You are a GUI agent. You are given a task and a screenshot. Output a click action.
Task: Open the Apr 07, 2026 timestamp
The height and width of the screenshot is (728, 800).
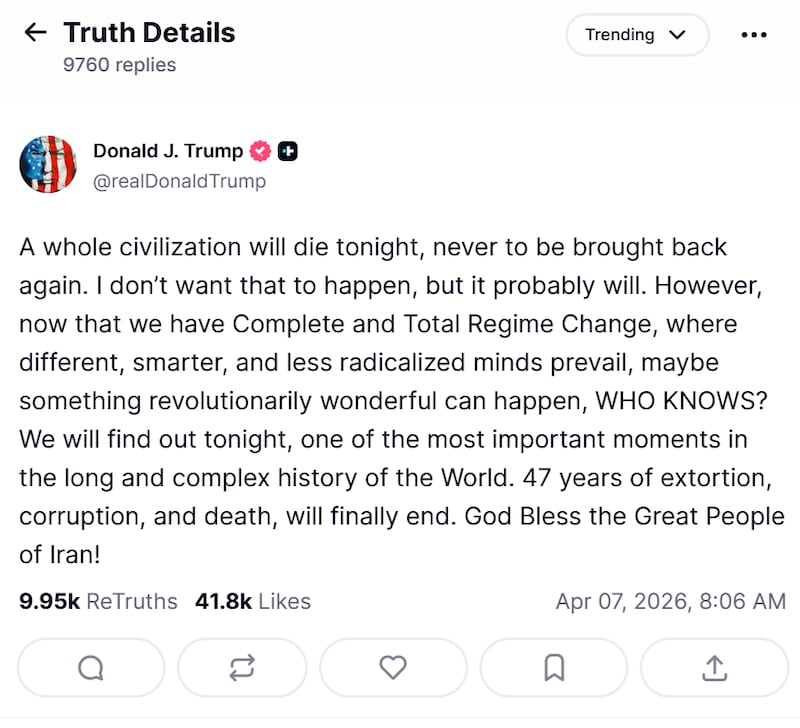click(670, 601)
